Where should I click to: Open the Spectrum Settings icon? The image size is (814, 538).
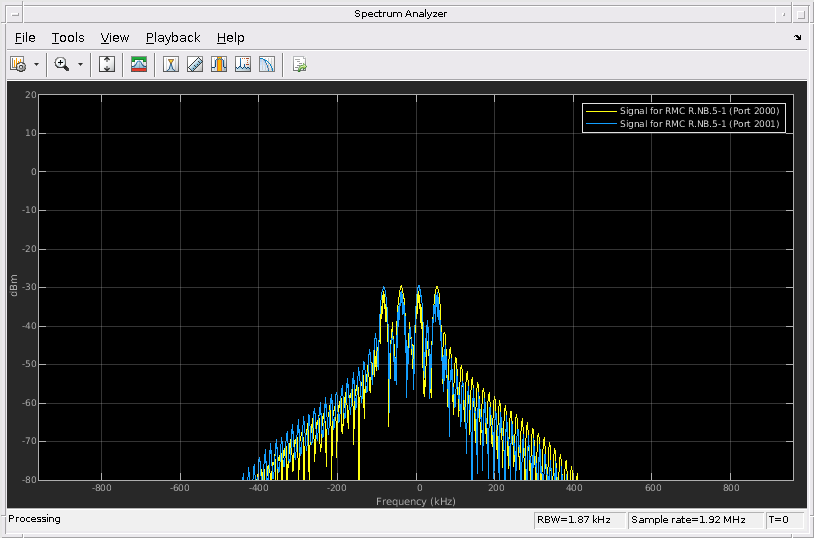coord(18,64)
